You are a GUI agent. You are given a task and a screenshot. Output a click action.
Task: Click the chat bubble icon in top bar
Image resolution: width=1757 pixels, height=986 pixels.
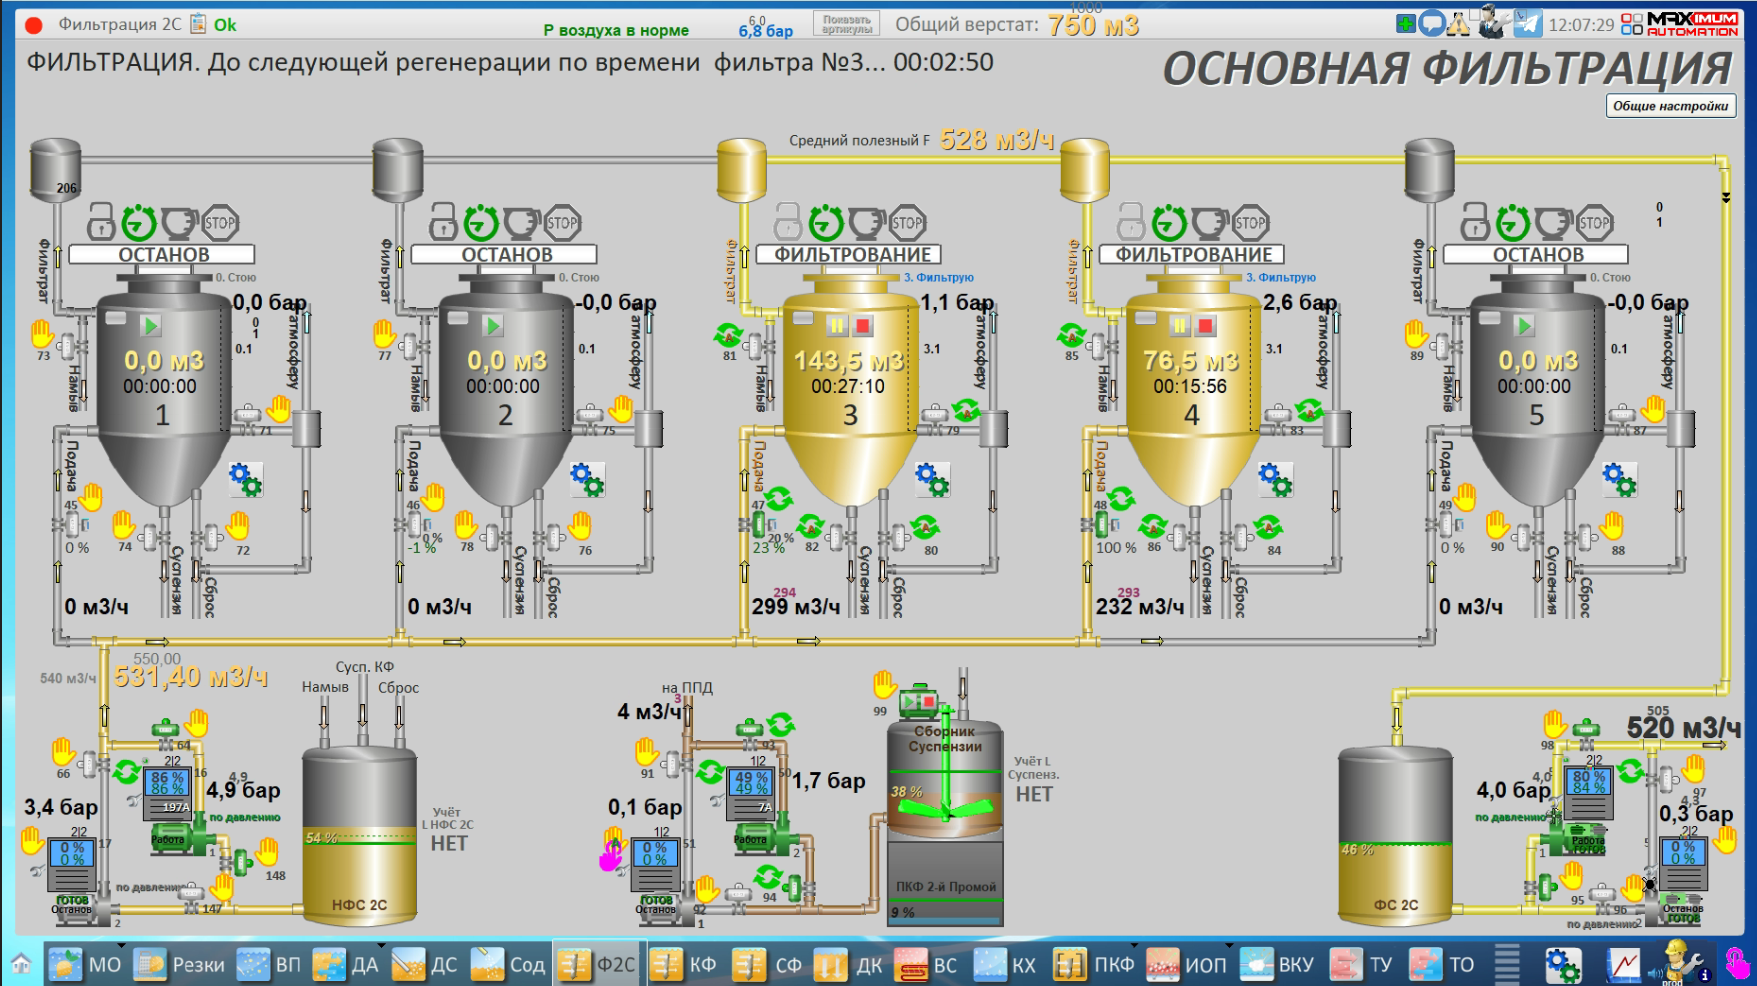pyautogui.click(x=1432, y=24)
